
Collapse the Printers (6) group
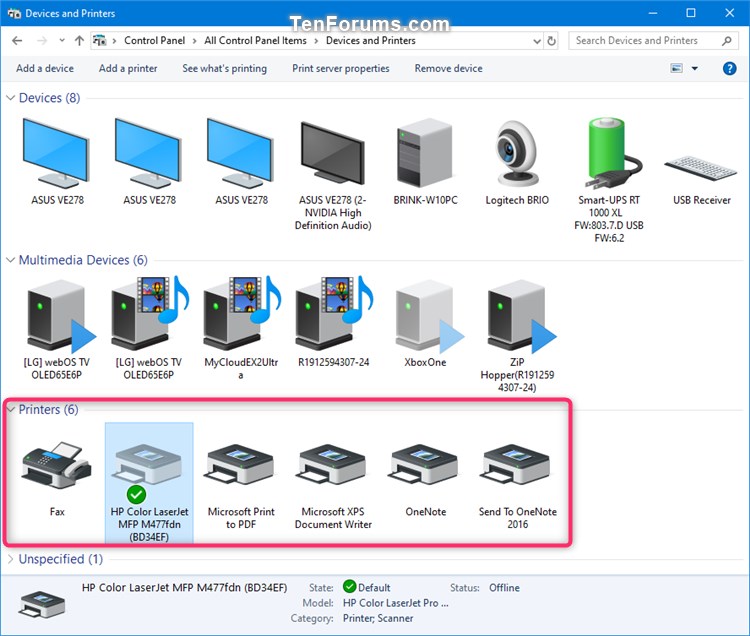[x=10, y=409]
